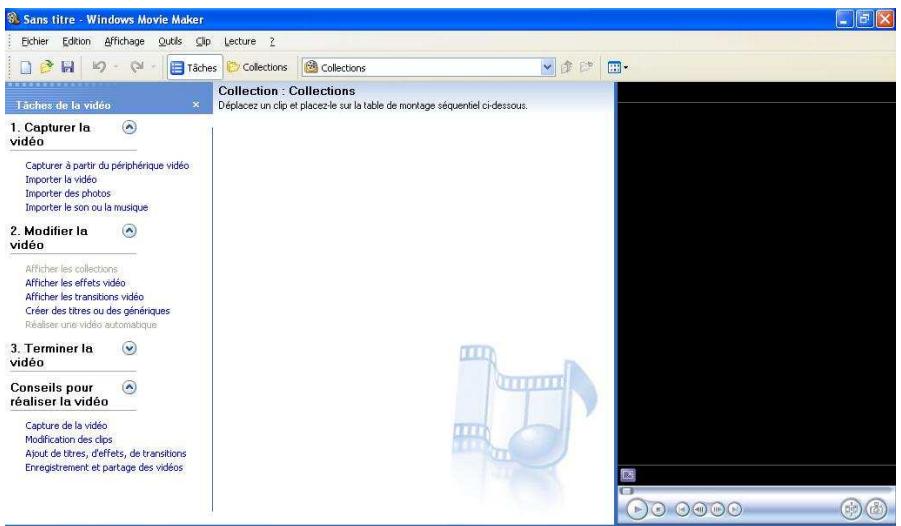
Task: Open the Collections combo box dropdown
Action: coord(547,67)
